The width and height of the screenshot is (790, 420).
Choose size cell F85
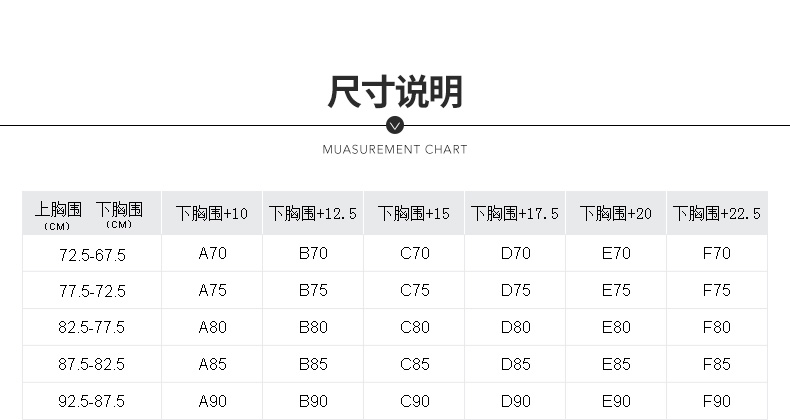[x=716, y=364]
